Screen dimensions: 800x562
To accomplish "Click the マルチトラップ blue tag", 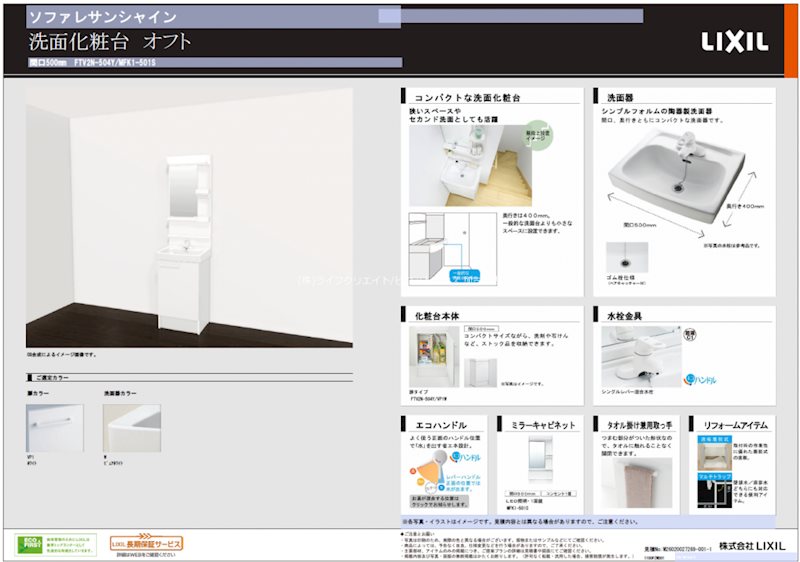I will pos(714,477).
